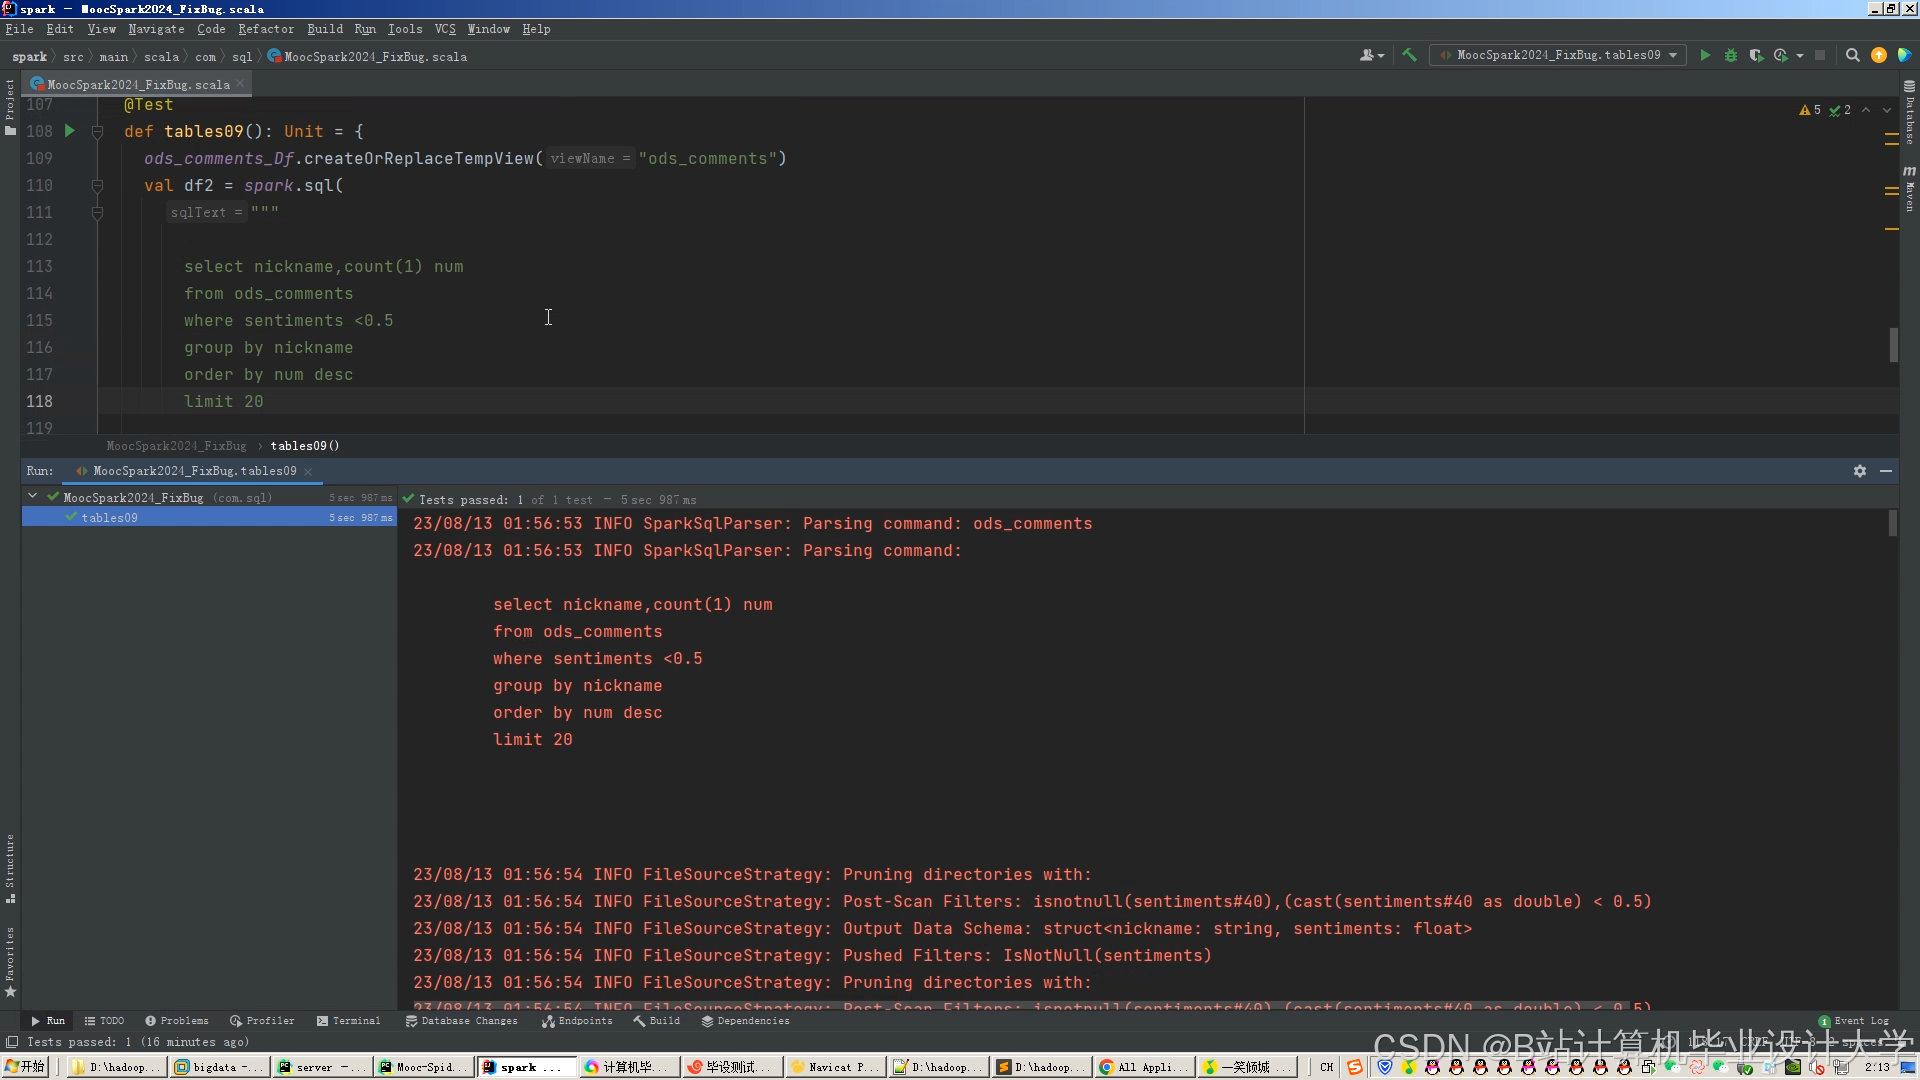Open Run panel settings gear
The image size is (1920, 1080).
(1860, 471)
